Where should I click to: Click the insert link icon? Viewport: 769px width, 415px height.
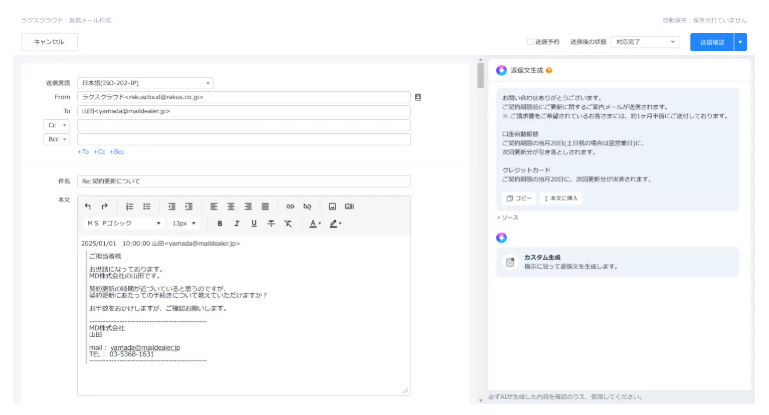pyautogui.click(x=291, y=206)
